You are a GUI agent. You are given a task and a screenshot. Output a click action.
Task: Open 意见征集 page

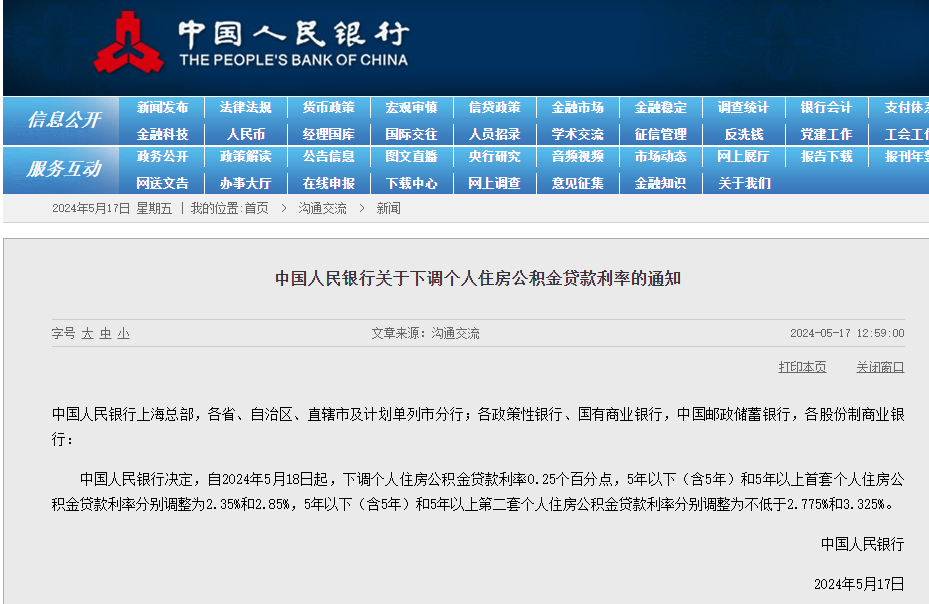tap(577, 183)
